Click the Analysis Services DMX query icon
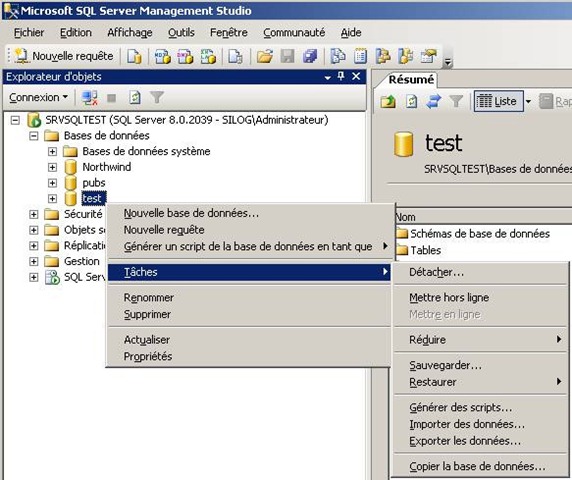The image size is (572, 480). 185,56
